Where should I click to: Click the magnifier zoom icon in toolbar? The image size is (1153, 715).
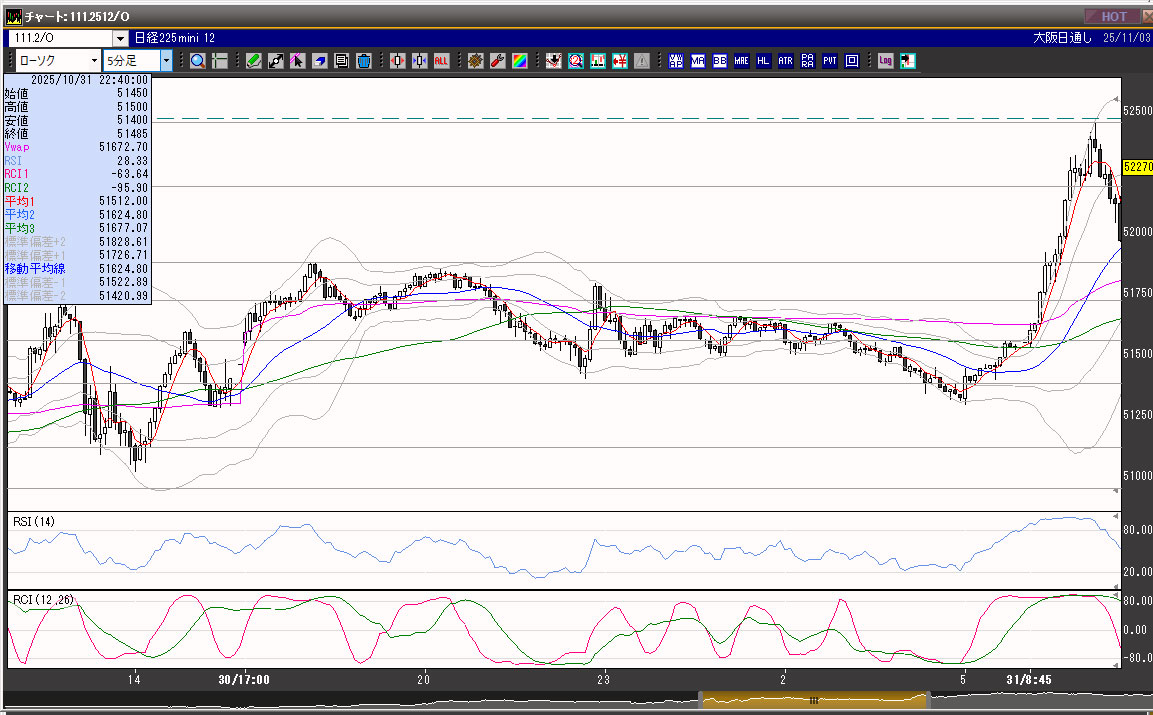pos(198,61)
